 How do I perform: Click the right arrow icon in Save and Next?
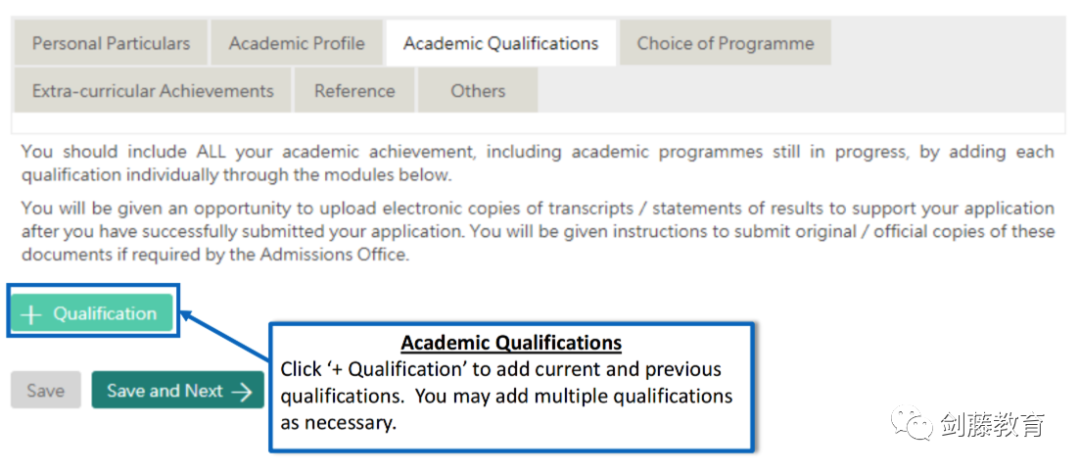click(x=242, y=391)
